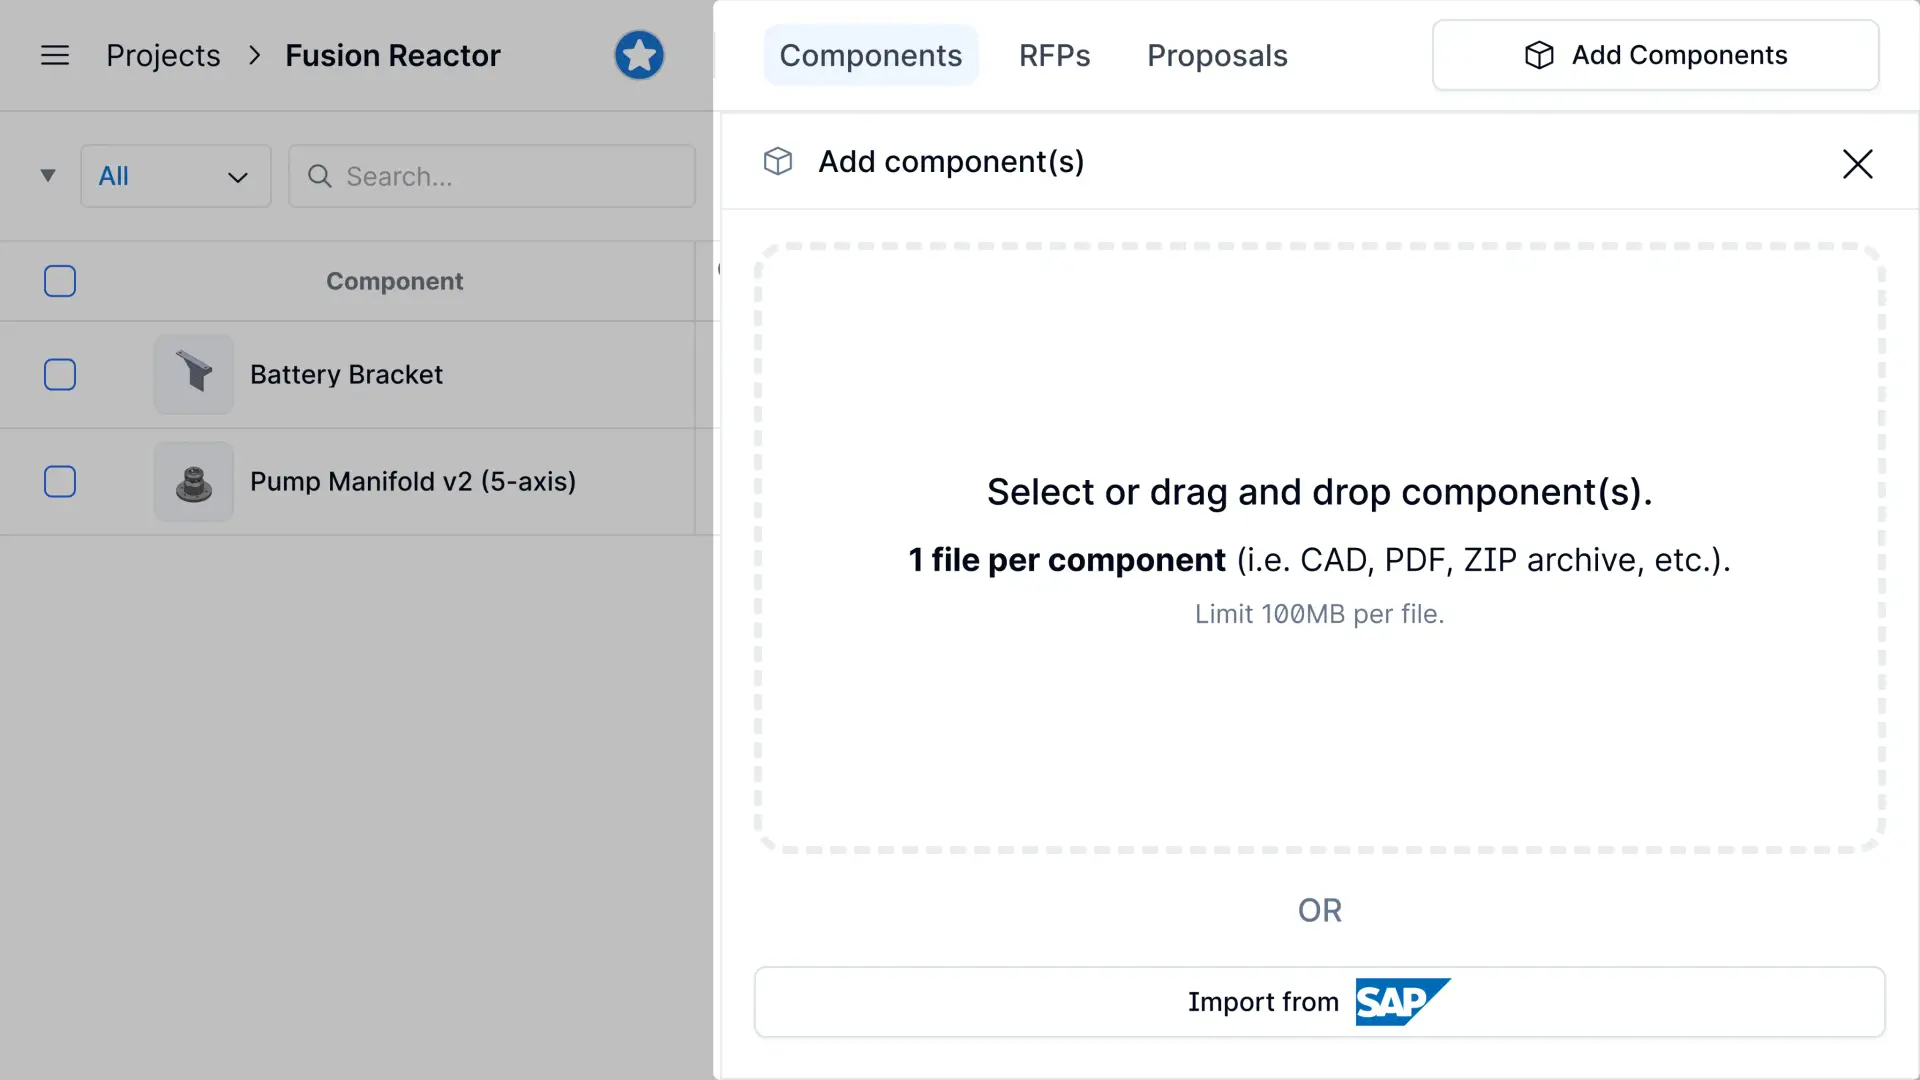Click the drag and drop upload zone
The width and height of the screenshot is (1920, 1080).
[x=1320, y=548]
